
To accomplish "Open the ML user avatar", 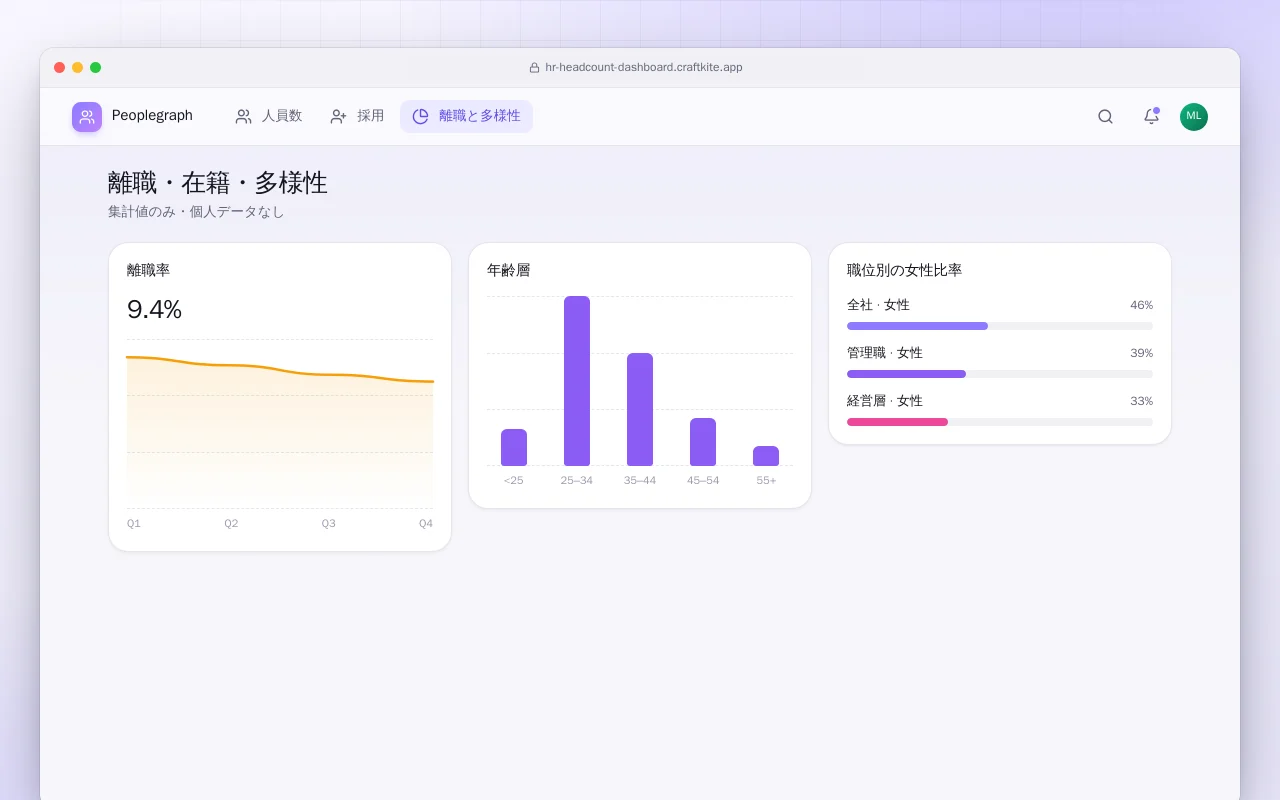I will (x=1194, y=117).
